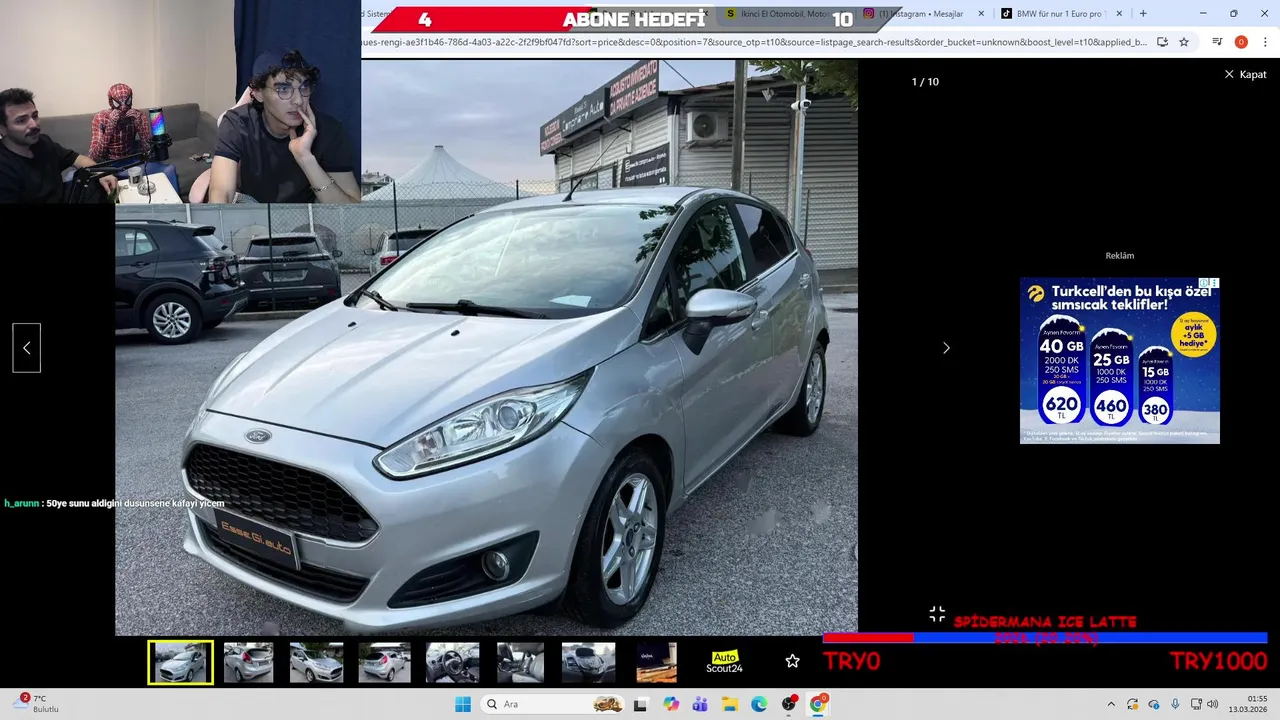This screenshot has height=720, width=1280.
Task: Switch to Chrome on the taskbar
Action: tap(818, 704)
